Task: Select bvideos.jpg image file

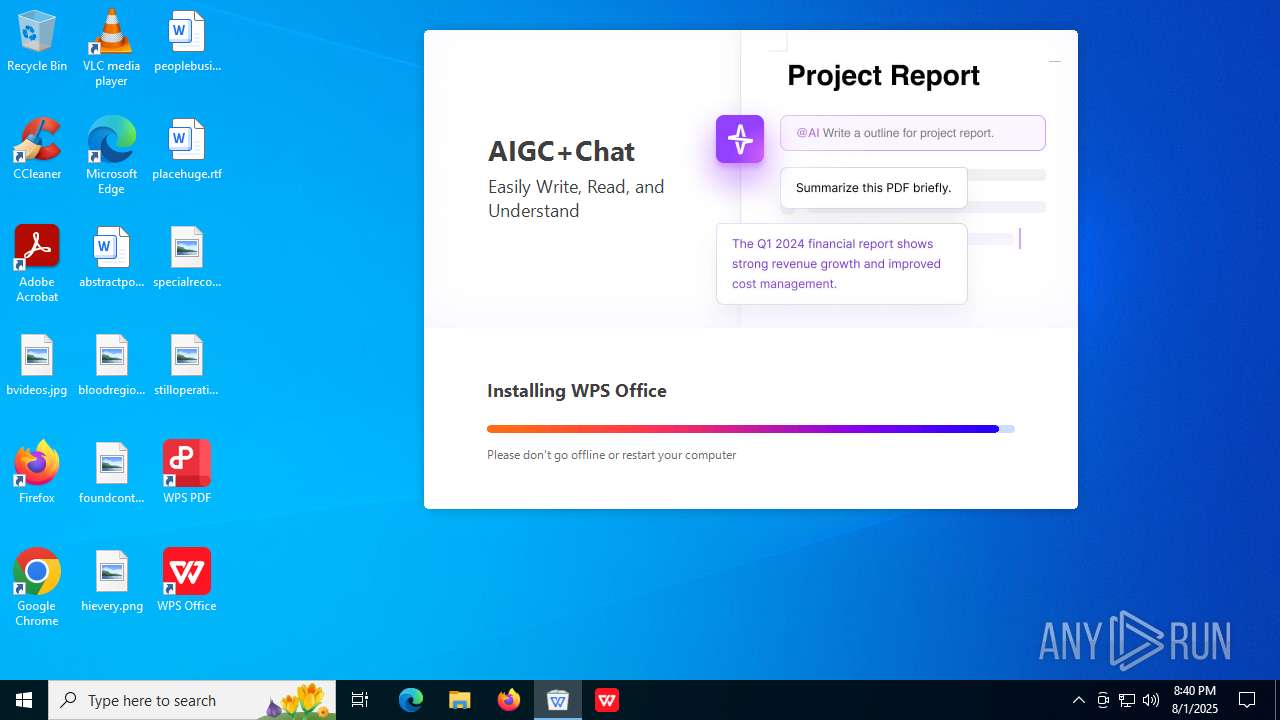Action: pyautogui.click(x=37, y=365)
